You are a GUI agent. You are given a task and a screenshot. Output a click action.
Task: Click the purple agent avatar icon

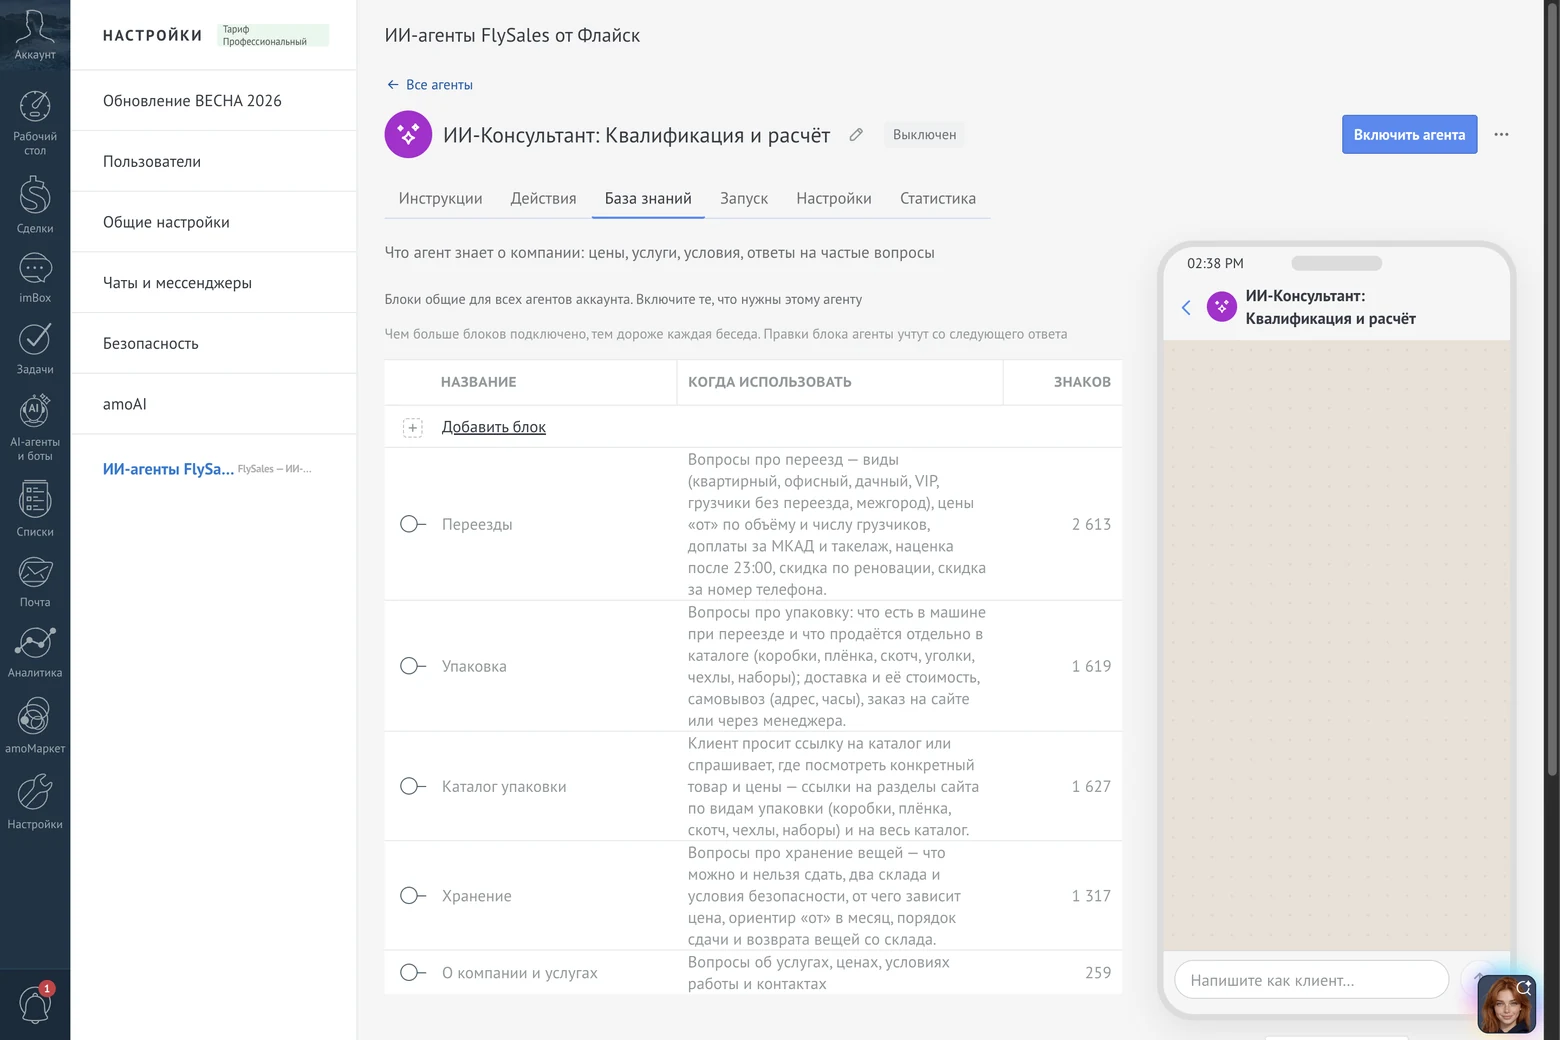coord(408,134)
